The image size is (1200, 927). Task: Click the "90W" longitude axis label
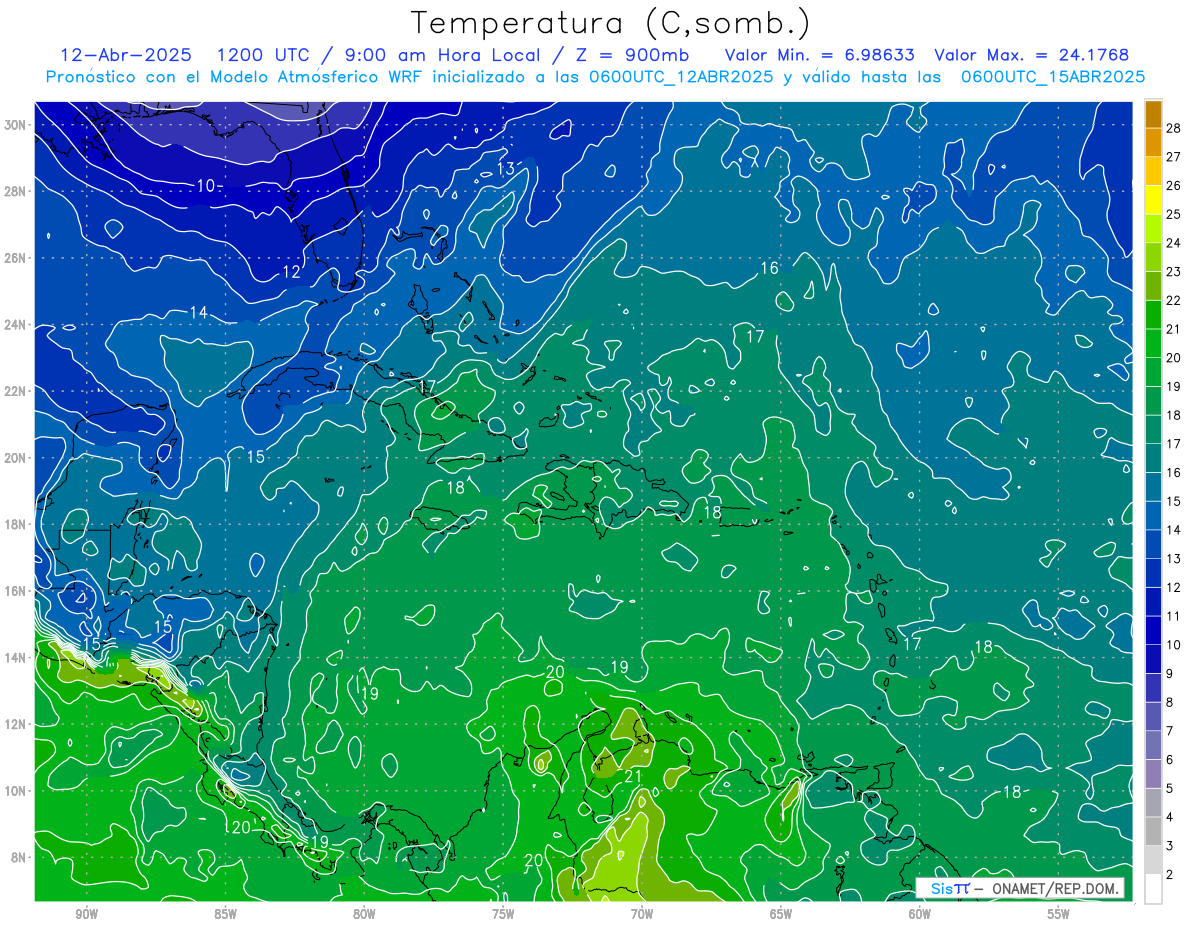[86, 914]
